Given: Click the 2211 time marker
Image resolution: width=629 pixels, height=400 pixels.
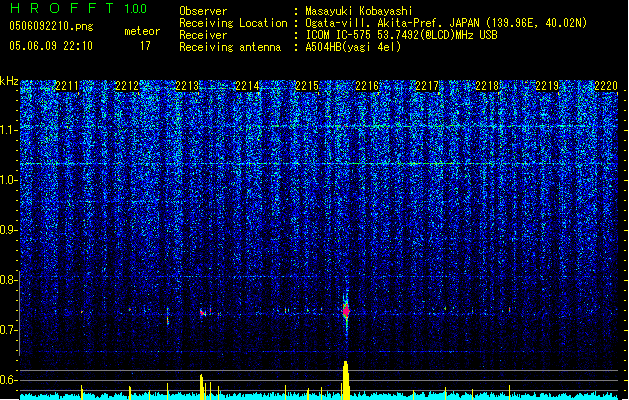Looking at the screenshot, I should tap(67, 86).
